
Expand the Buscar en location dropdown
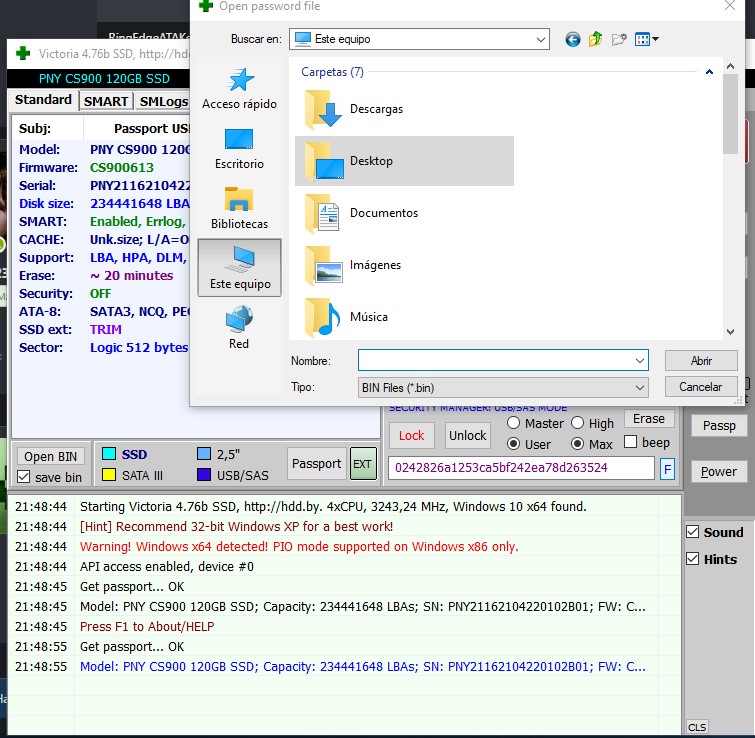[x=541, y=39]
